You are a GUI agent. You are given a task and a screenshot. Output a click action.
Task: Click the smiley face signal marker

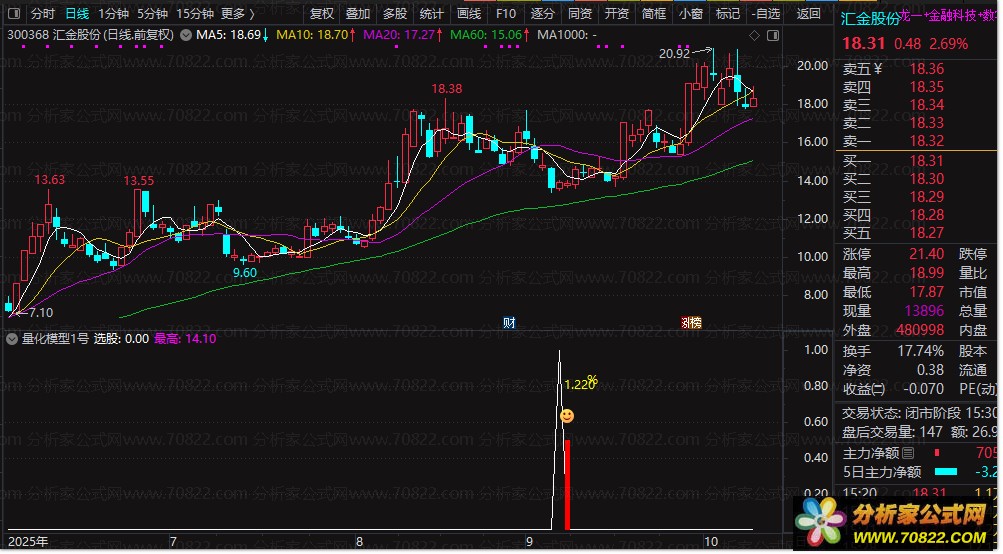pos(566,416)
